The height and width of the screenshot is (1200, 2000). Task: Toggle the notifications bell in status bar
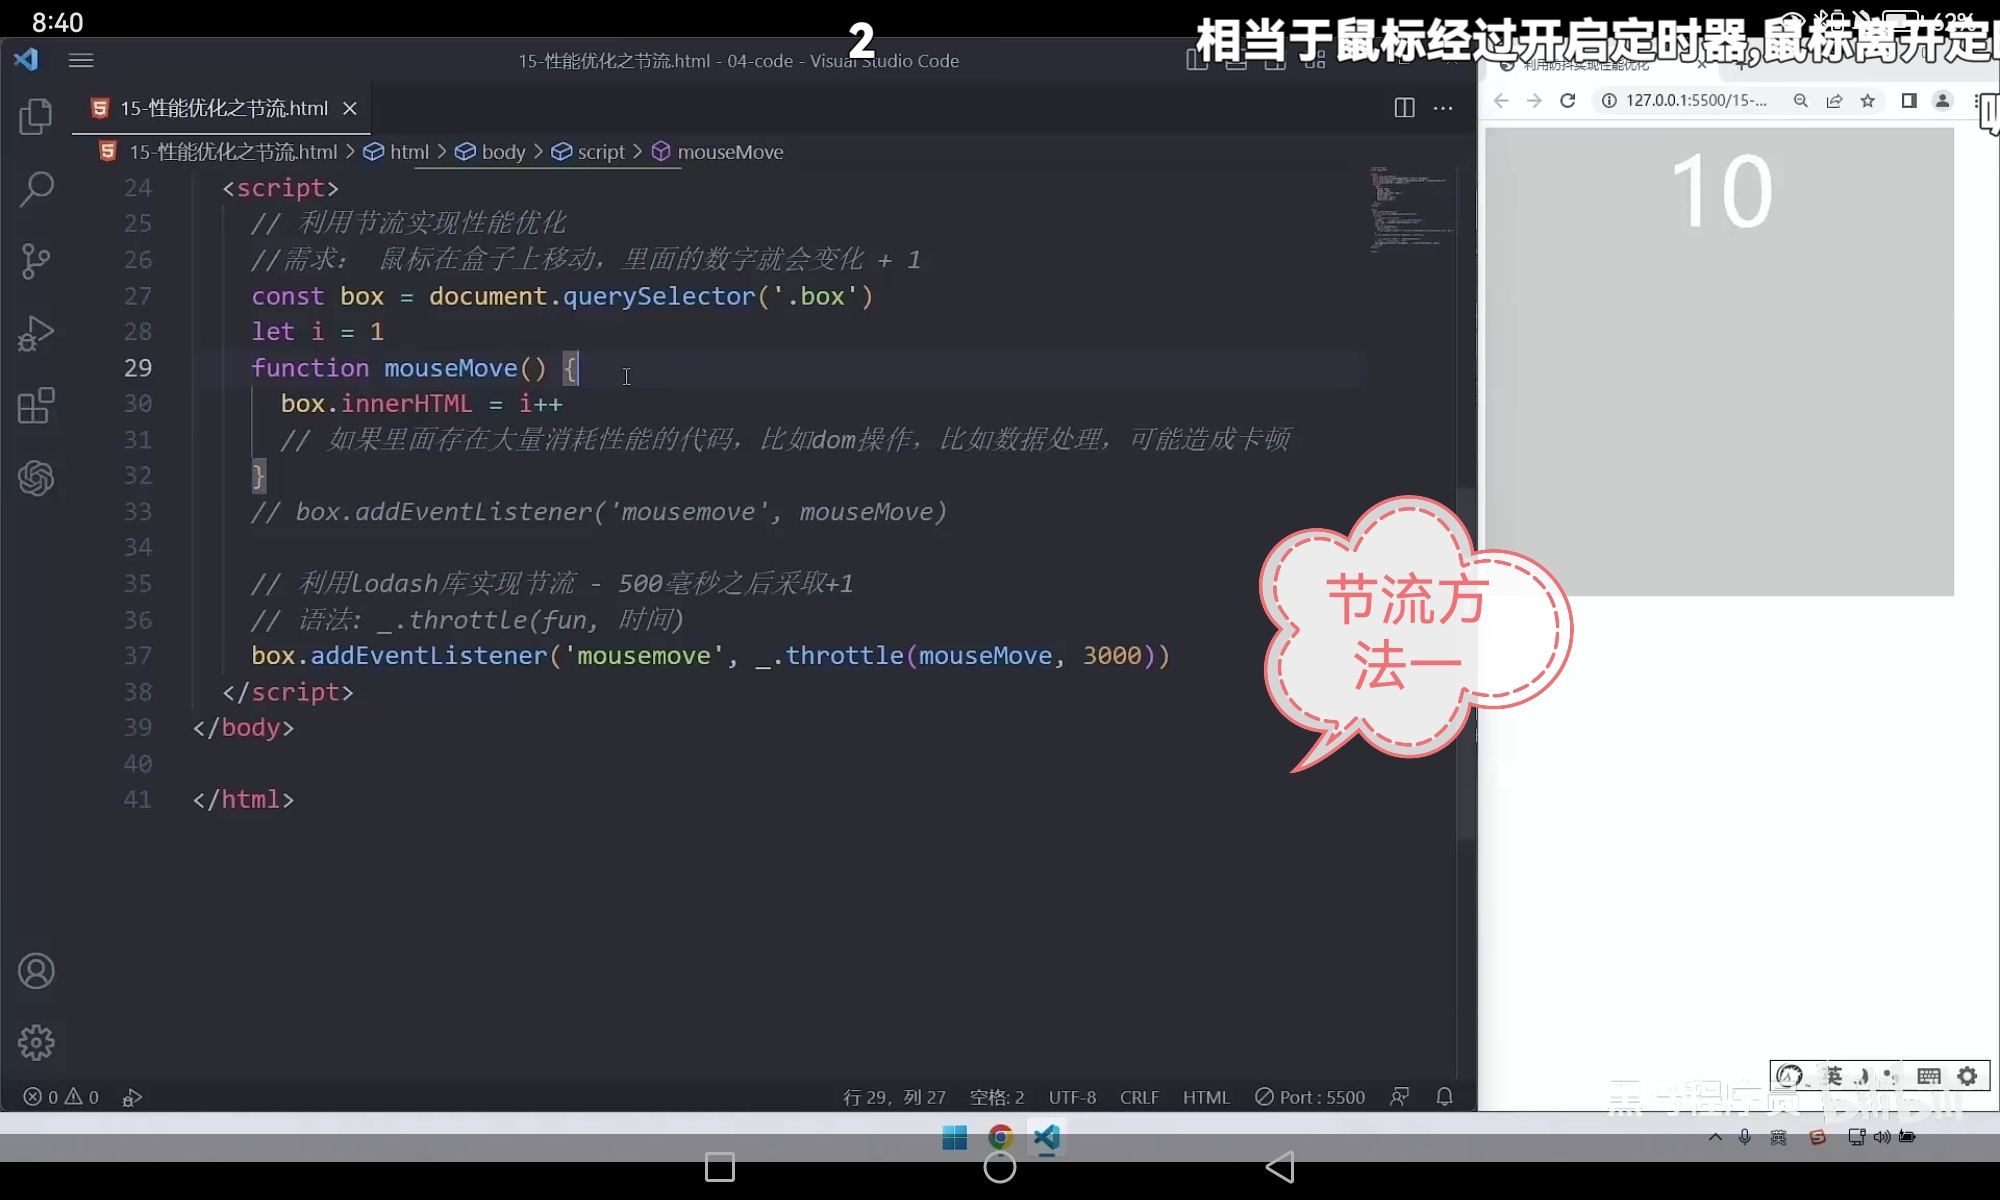[1444, 1097]
